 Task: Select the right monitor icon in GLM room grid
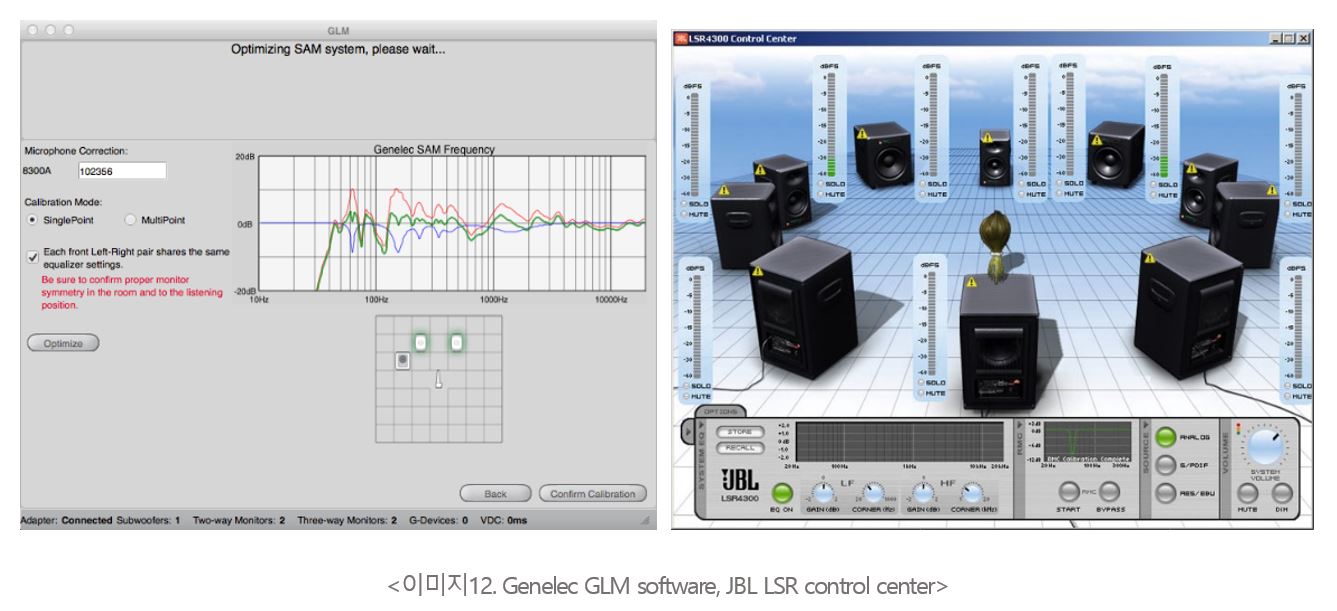pos(456,343)
